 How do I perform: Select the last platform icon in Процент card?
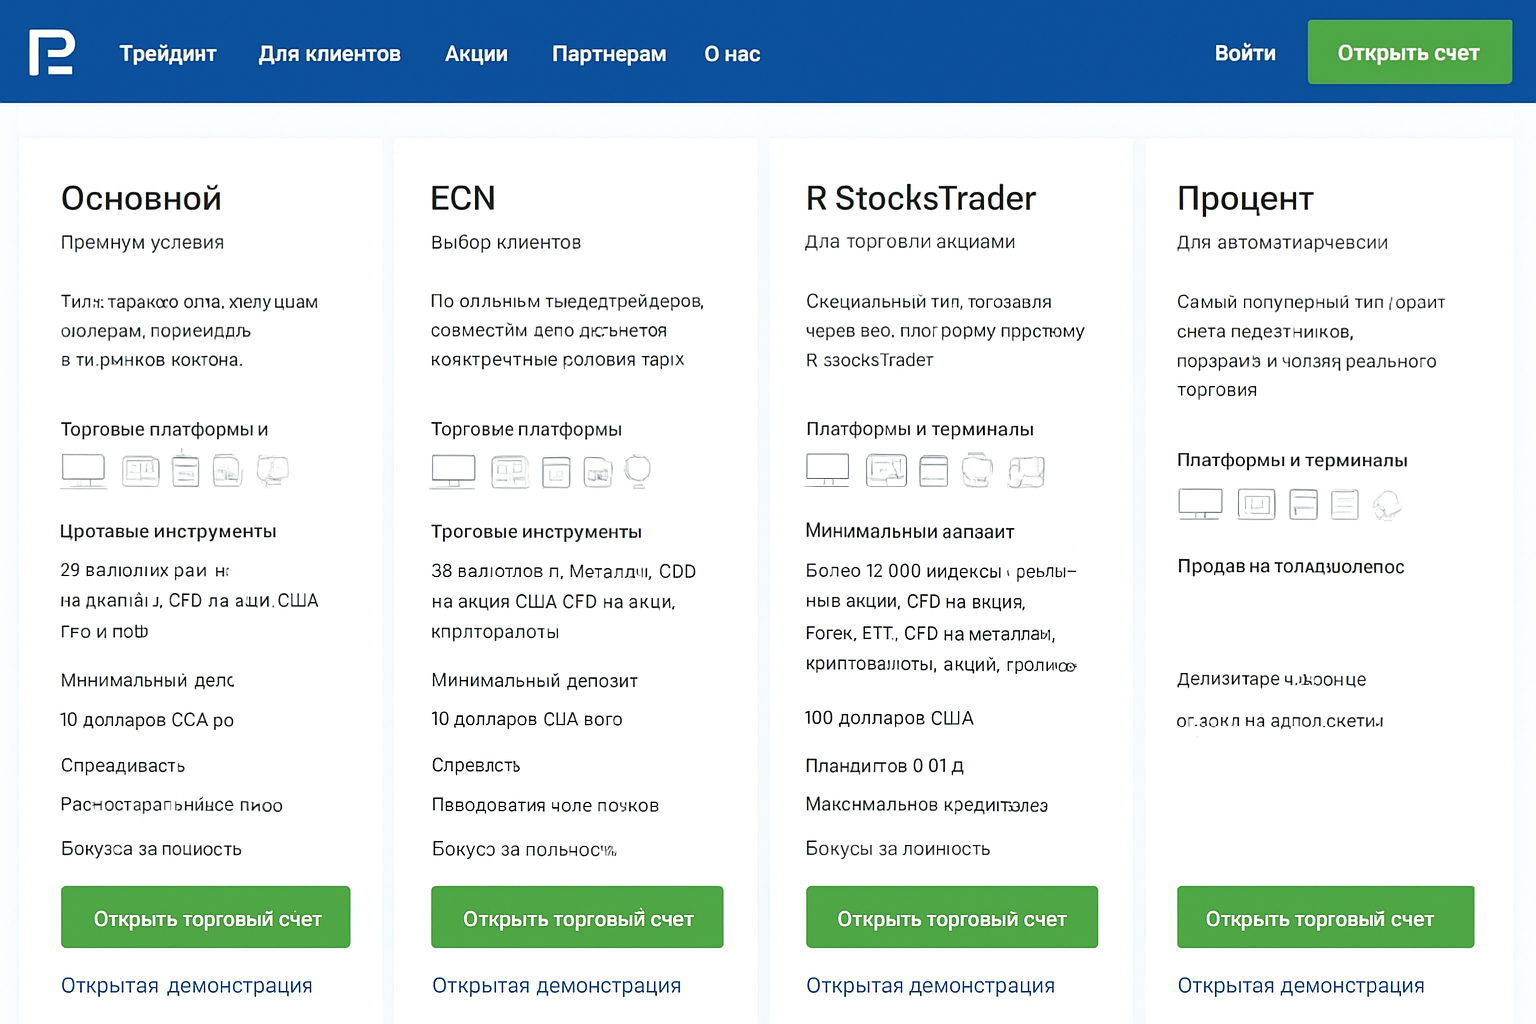[1387, 505]
